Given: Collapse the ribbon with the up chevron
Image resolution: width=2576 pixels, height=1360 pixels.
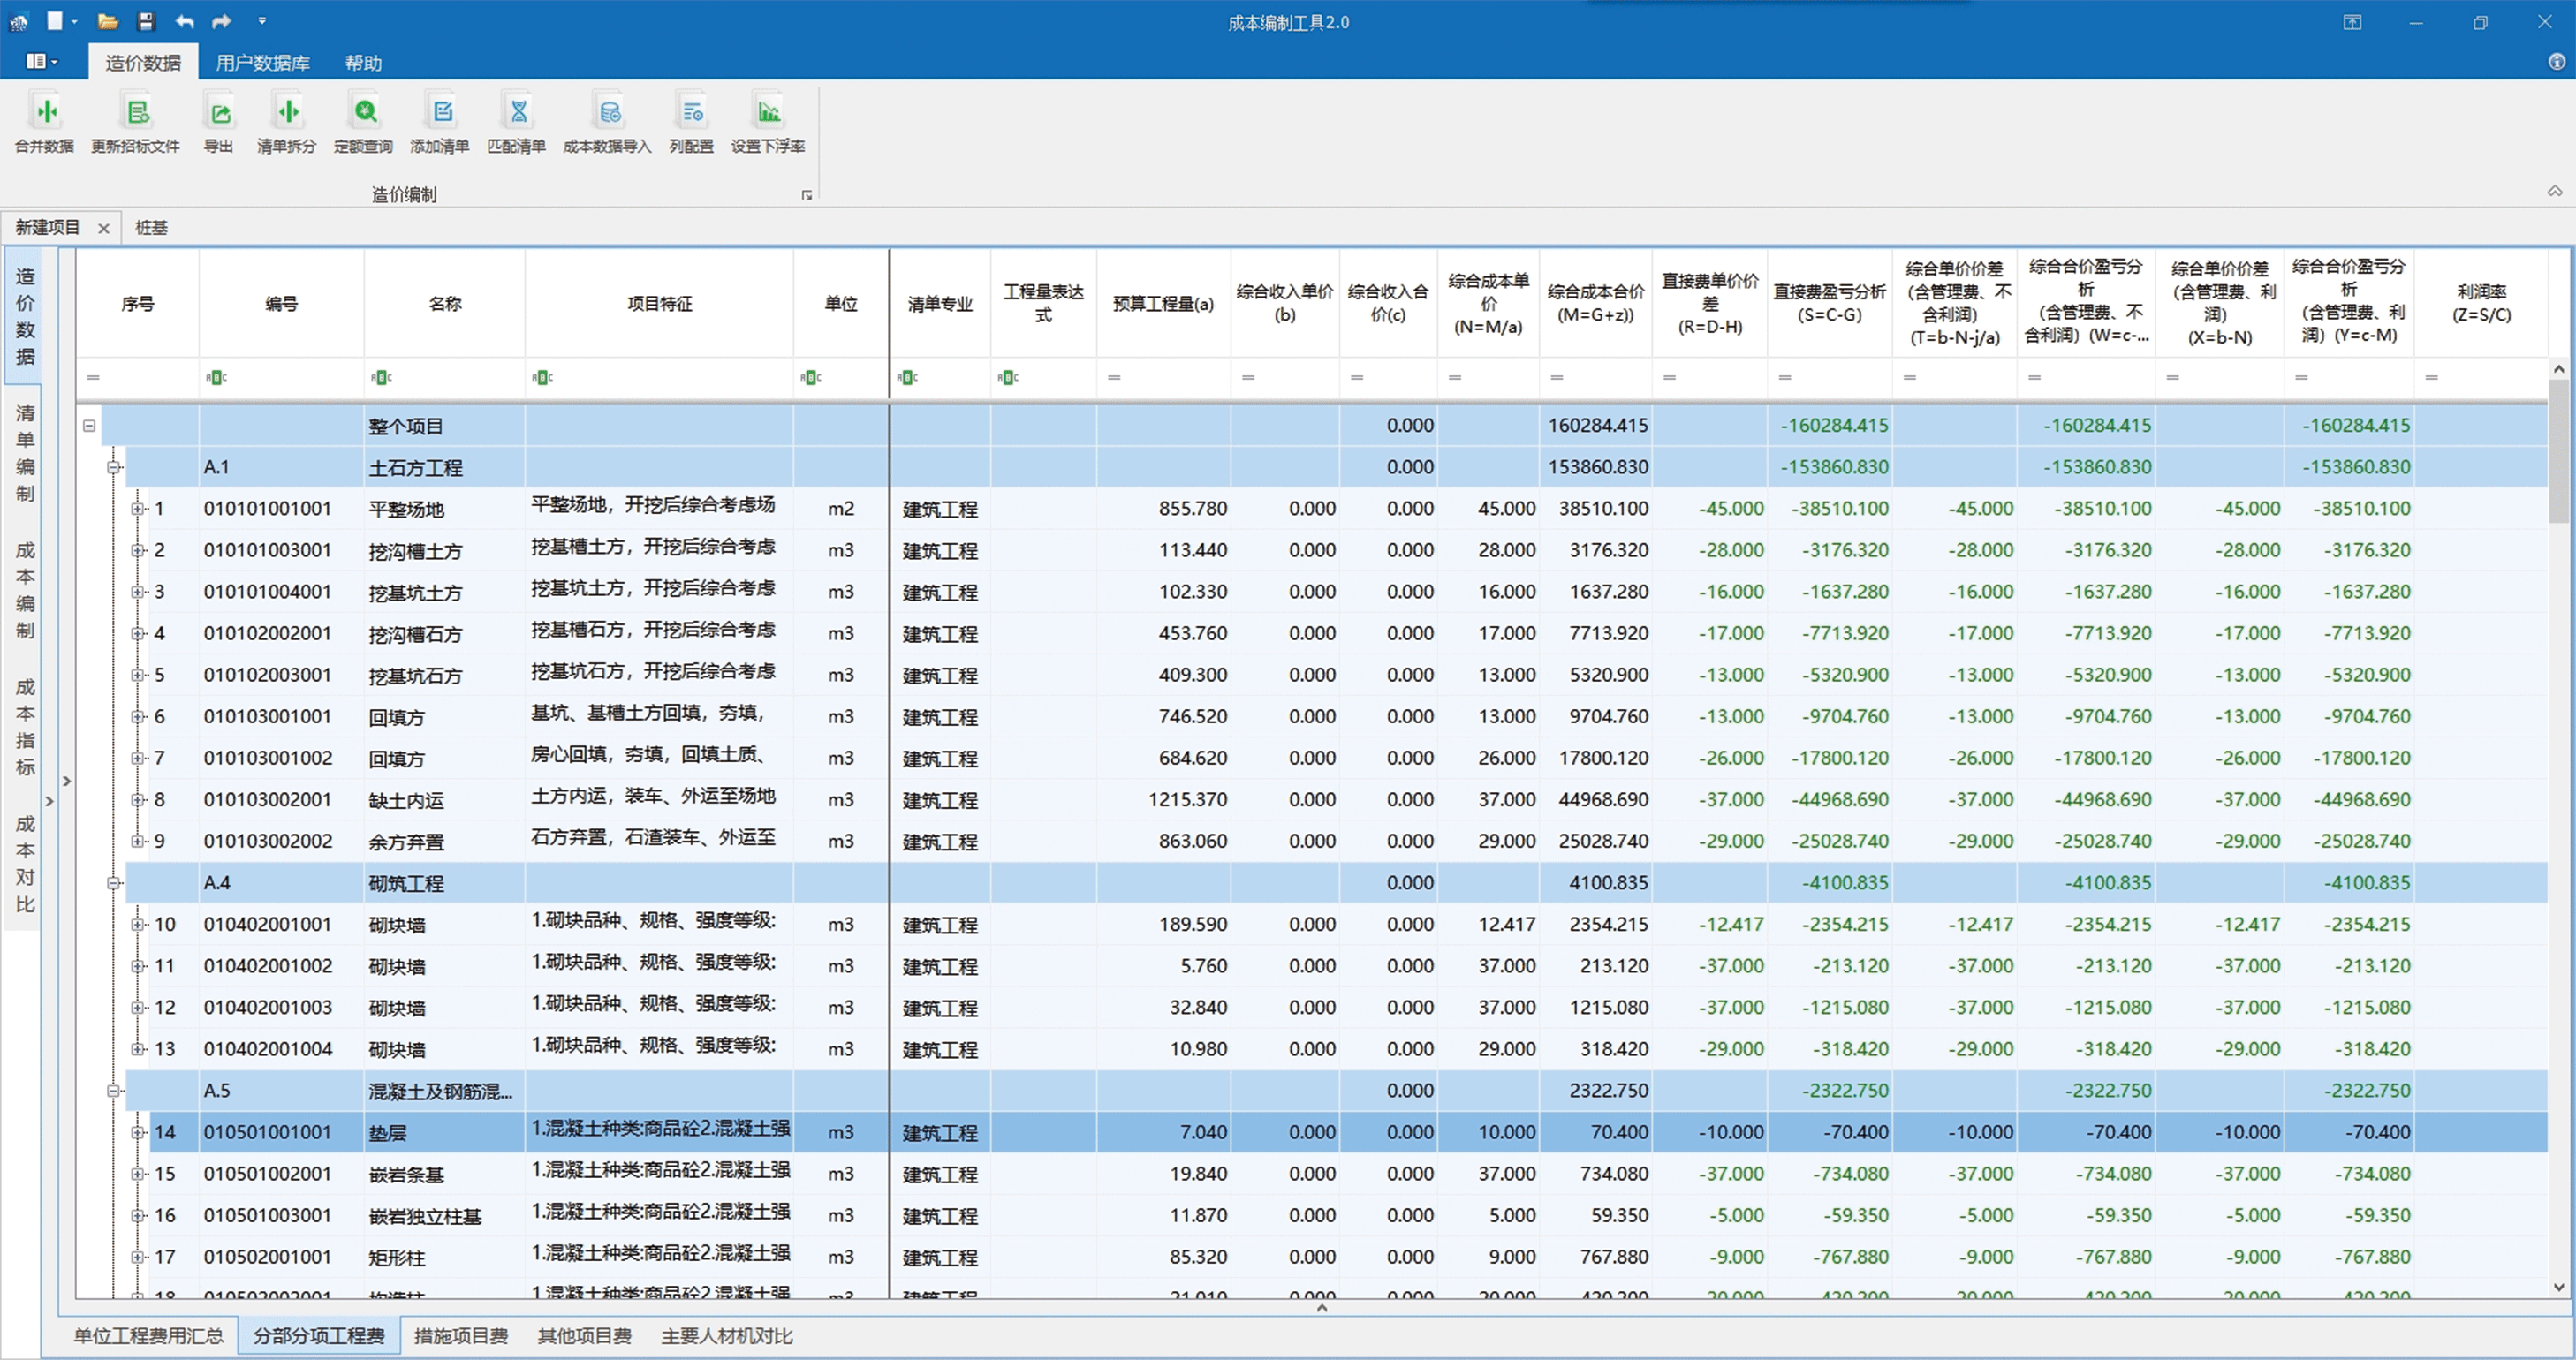Looking at the screenshot, I should pyautogui.click(x=2555, y=191).
